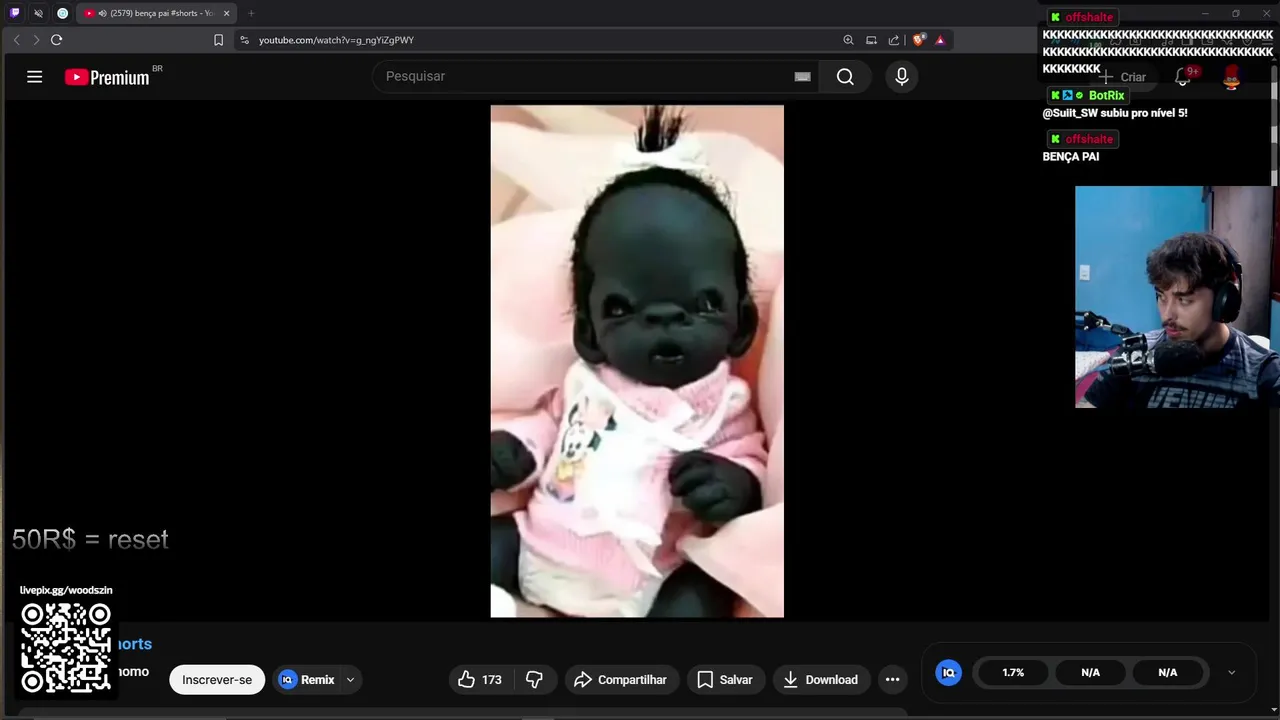Open the account avatar menu

(1232, 77)
